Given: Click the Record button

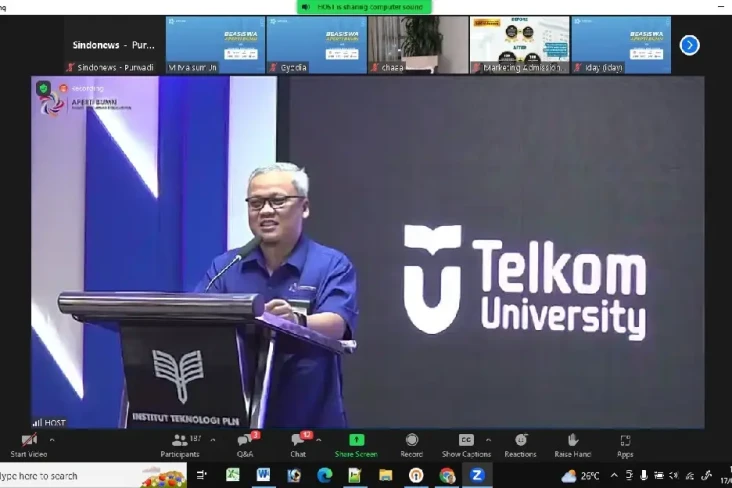Looking at the screenshot, I should coord(411,446).
